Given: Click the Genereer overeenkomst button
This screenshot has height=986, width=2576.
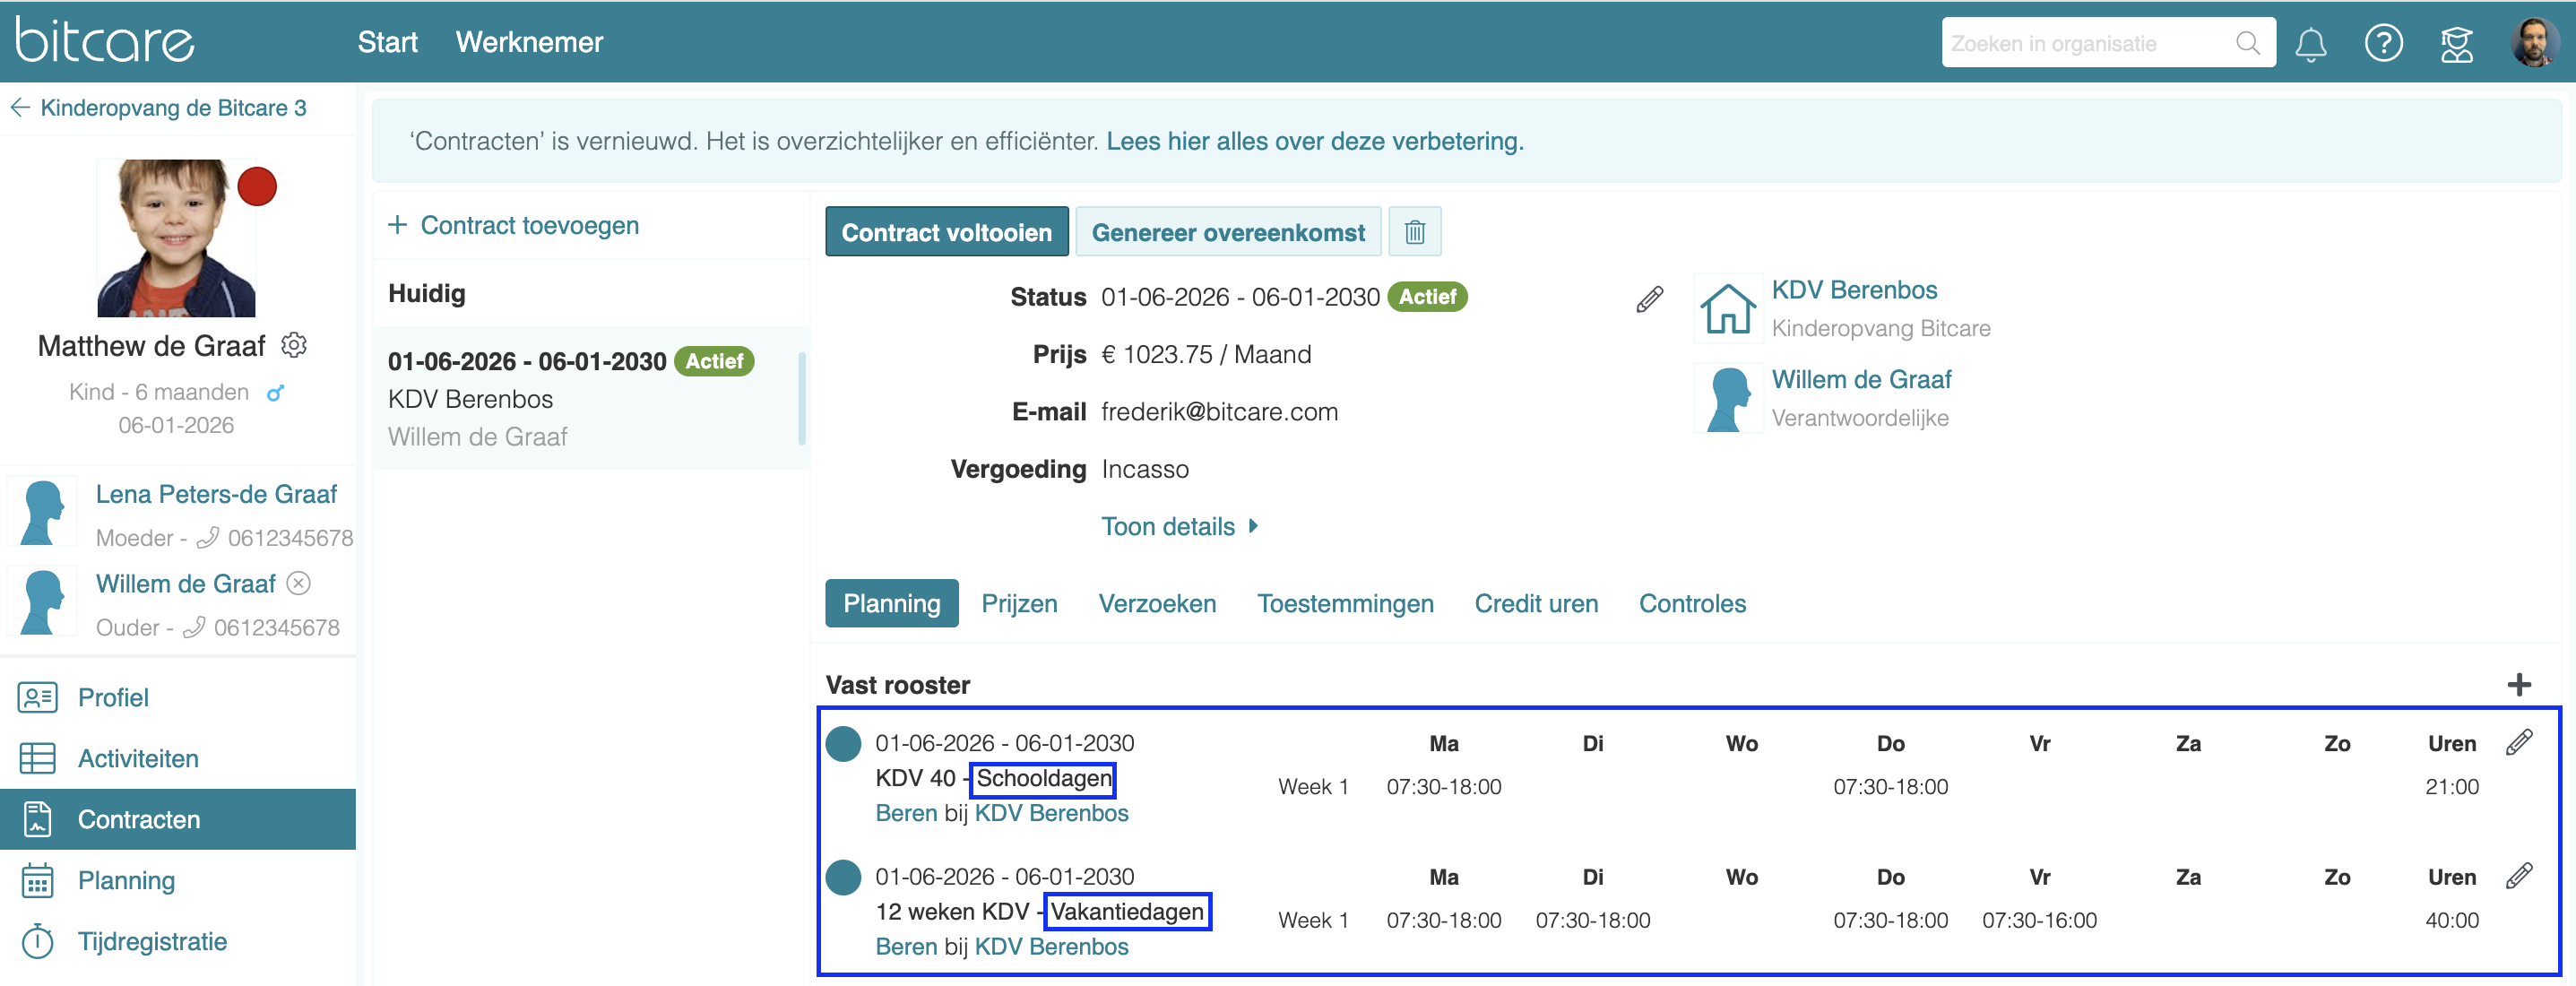Looking at the screenshot, I should 1228,232.
